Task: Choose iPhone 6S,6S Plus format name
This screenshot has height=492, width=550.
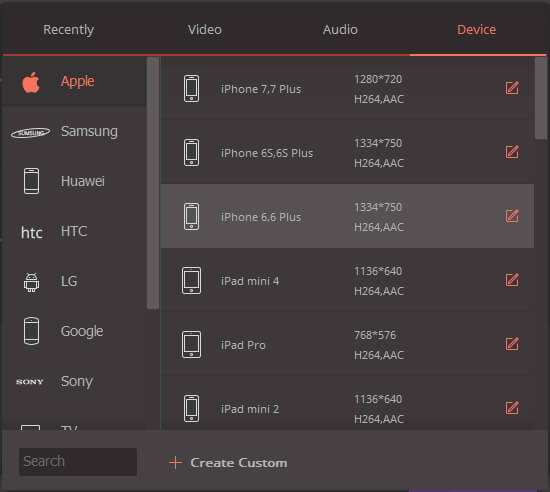Action: tap(267, 153)
